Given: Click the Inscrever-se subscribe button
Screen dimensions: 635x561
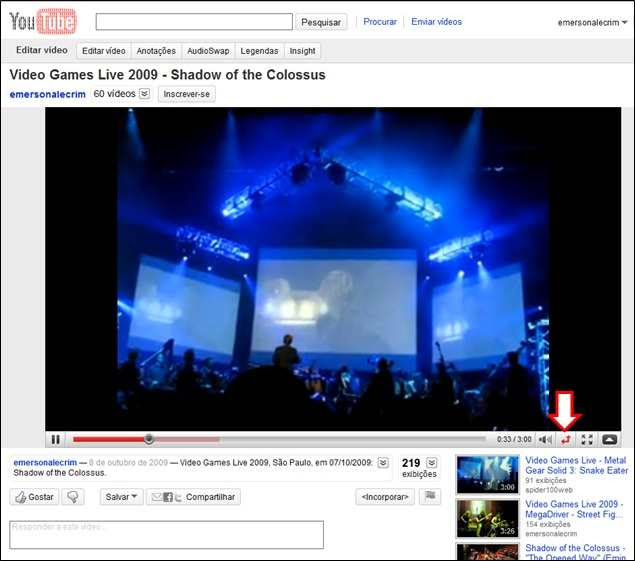Looking at the screenshot, I should 187,94.
